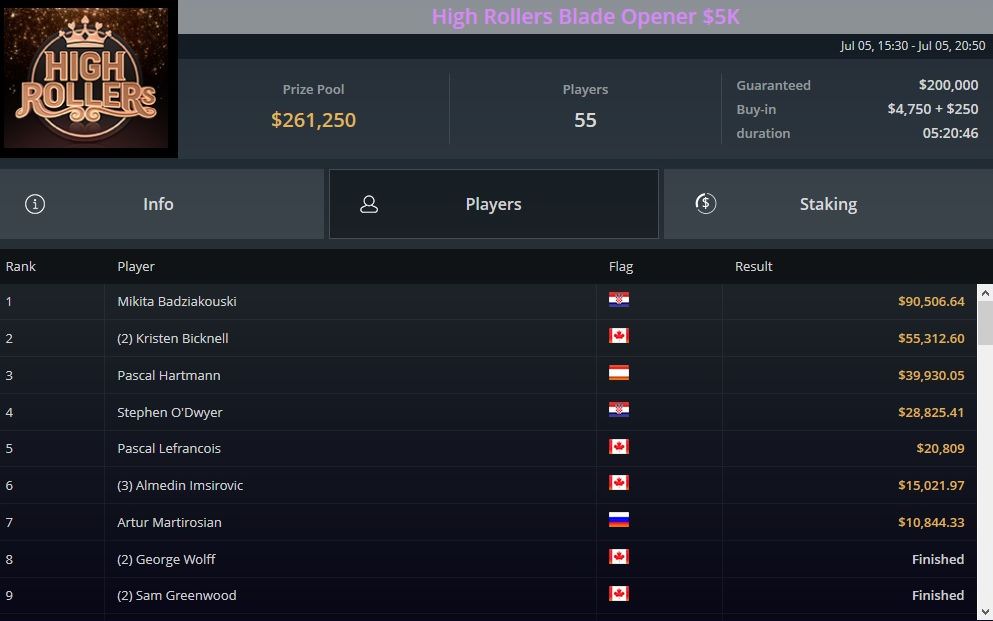Open the Info tab
Viewport: 993px width, 621px height.
pos(161,204)
